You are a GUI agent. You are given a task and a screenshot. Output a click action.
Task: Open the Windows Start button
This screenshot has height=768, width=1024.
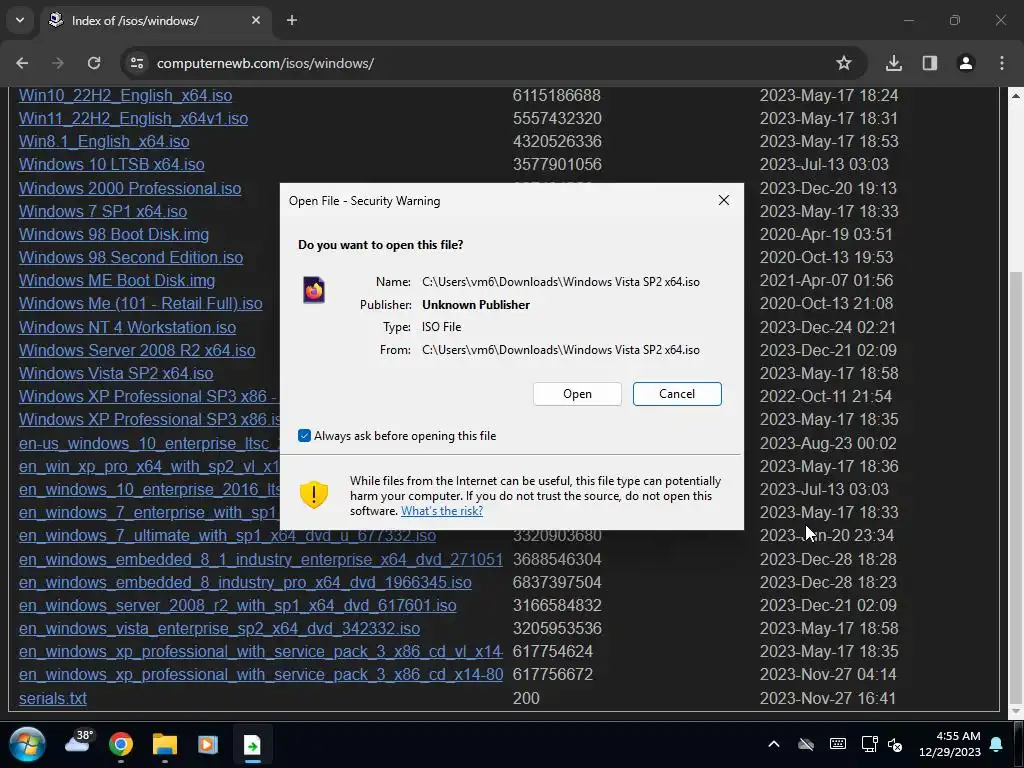click(x=27, y=744)
